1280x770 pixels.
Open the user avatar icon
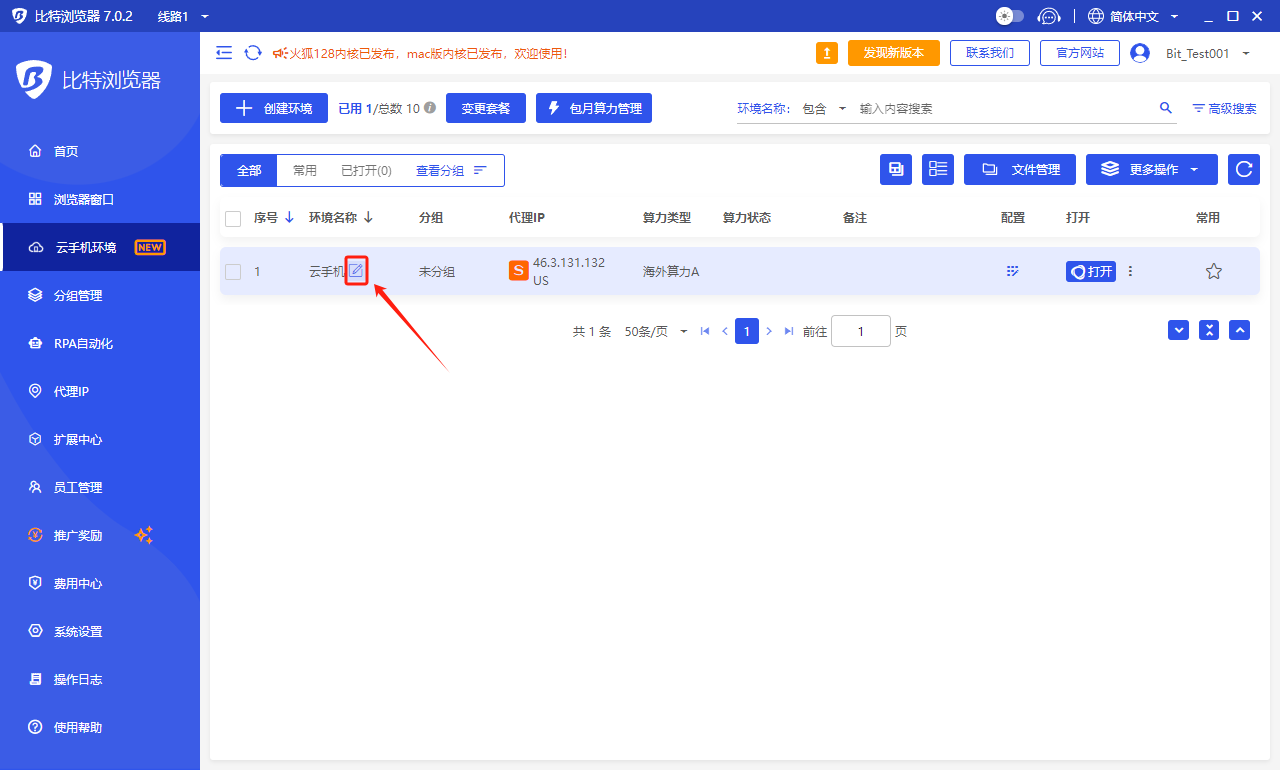click(1140, 53)
